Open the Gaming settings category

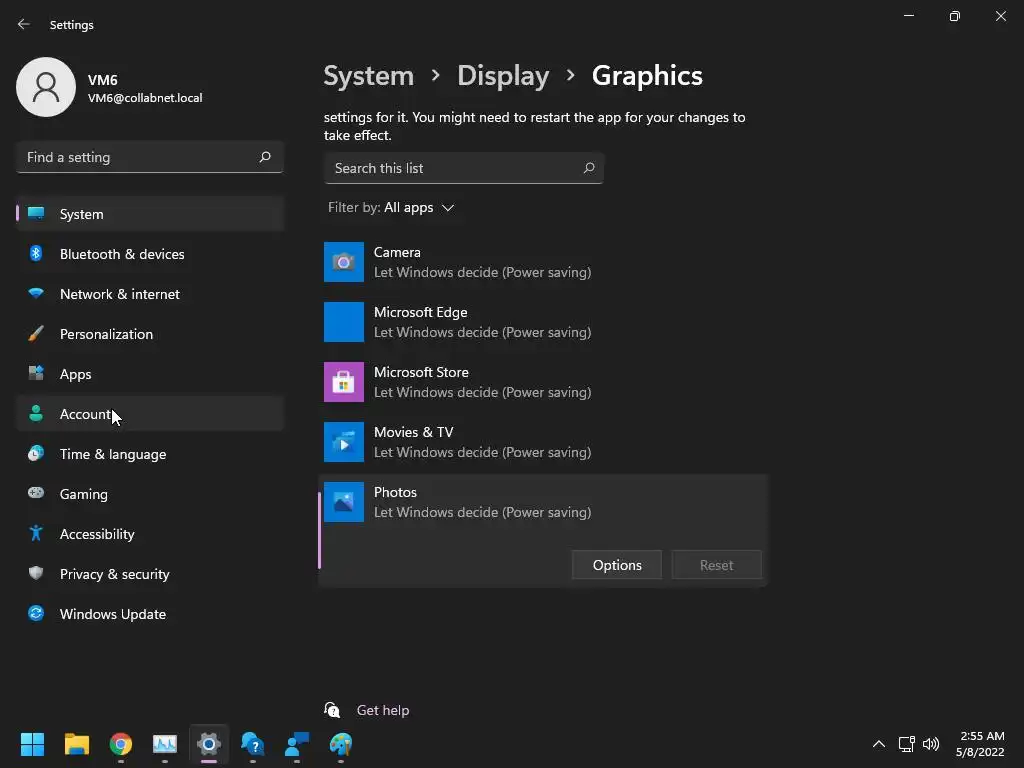150,494
